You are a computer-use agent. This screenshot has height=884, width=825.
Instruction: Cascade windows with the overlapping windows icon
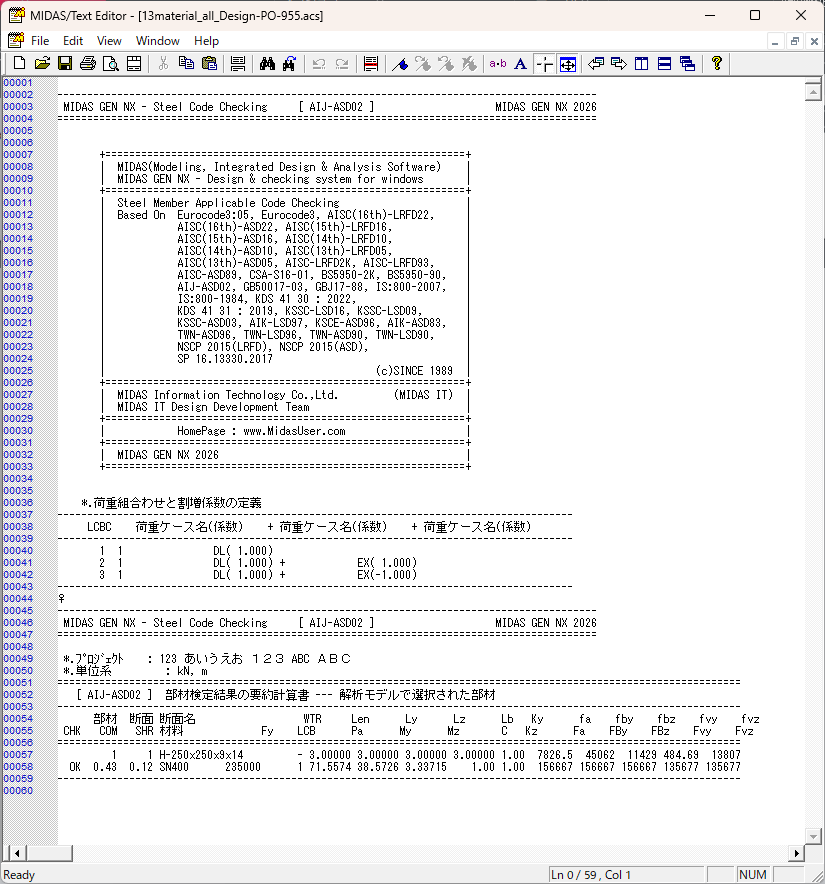(x=688, y=64)
